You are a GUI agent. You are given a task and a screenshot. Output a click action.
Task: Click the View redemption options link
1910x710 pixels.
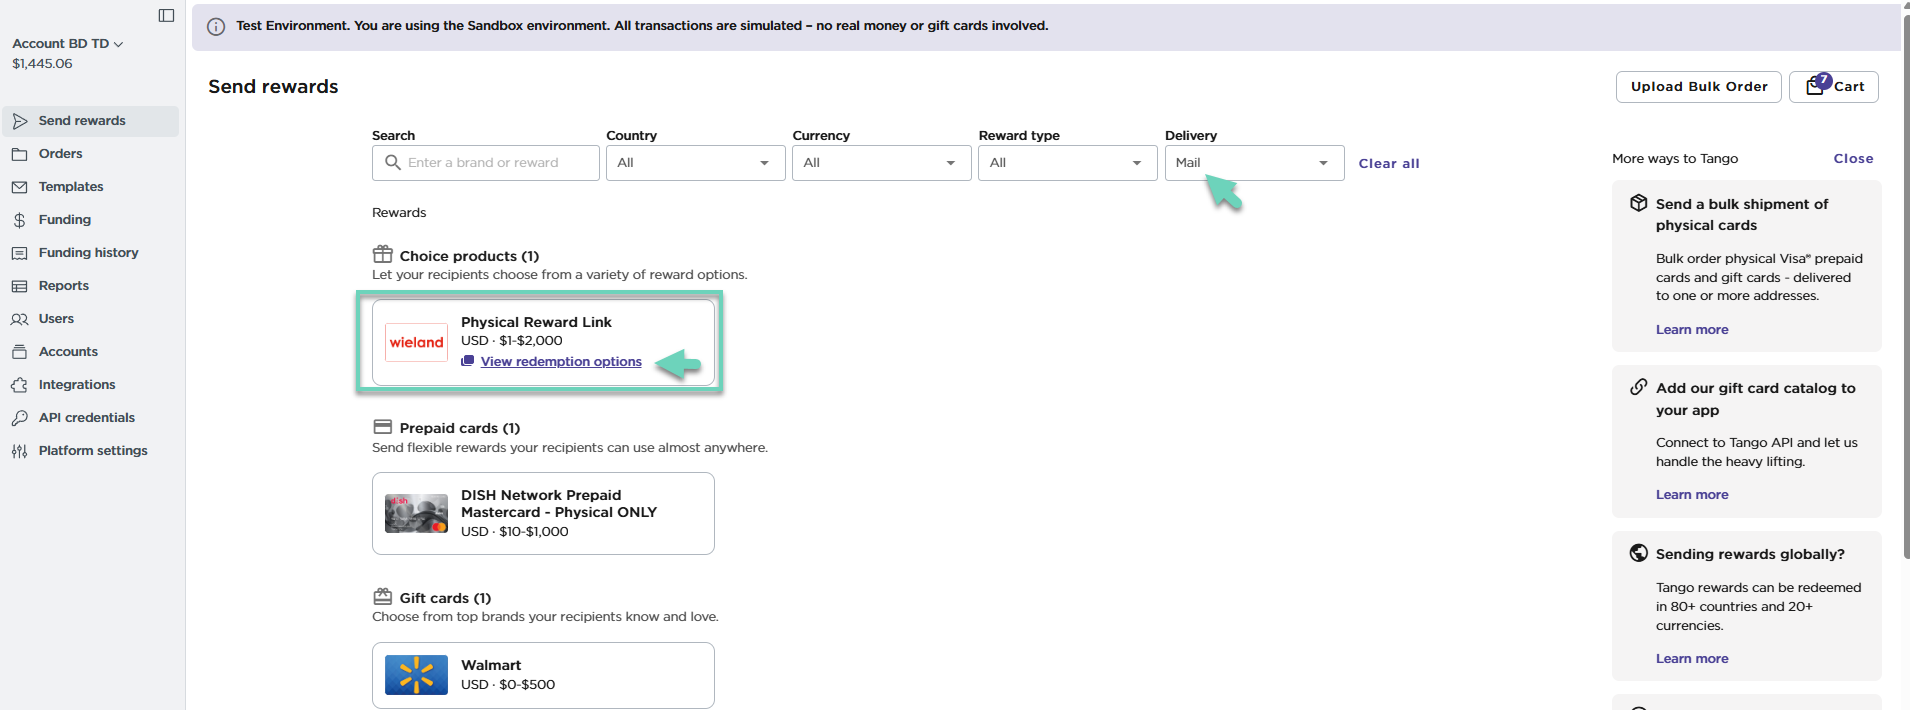pos(561,362)
